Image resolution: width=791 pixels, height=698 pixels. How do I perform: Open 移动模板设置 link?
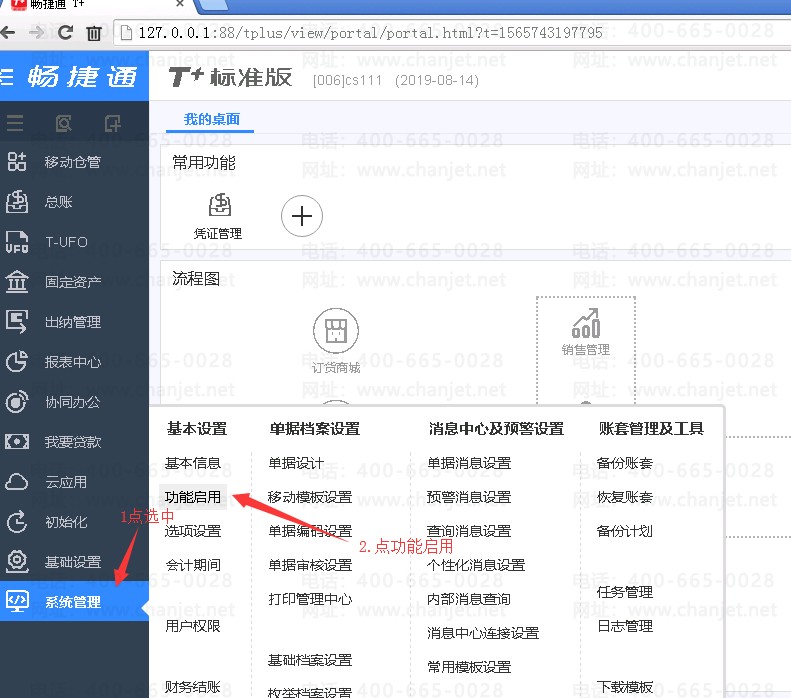point(310,497)
